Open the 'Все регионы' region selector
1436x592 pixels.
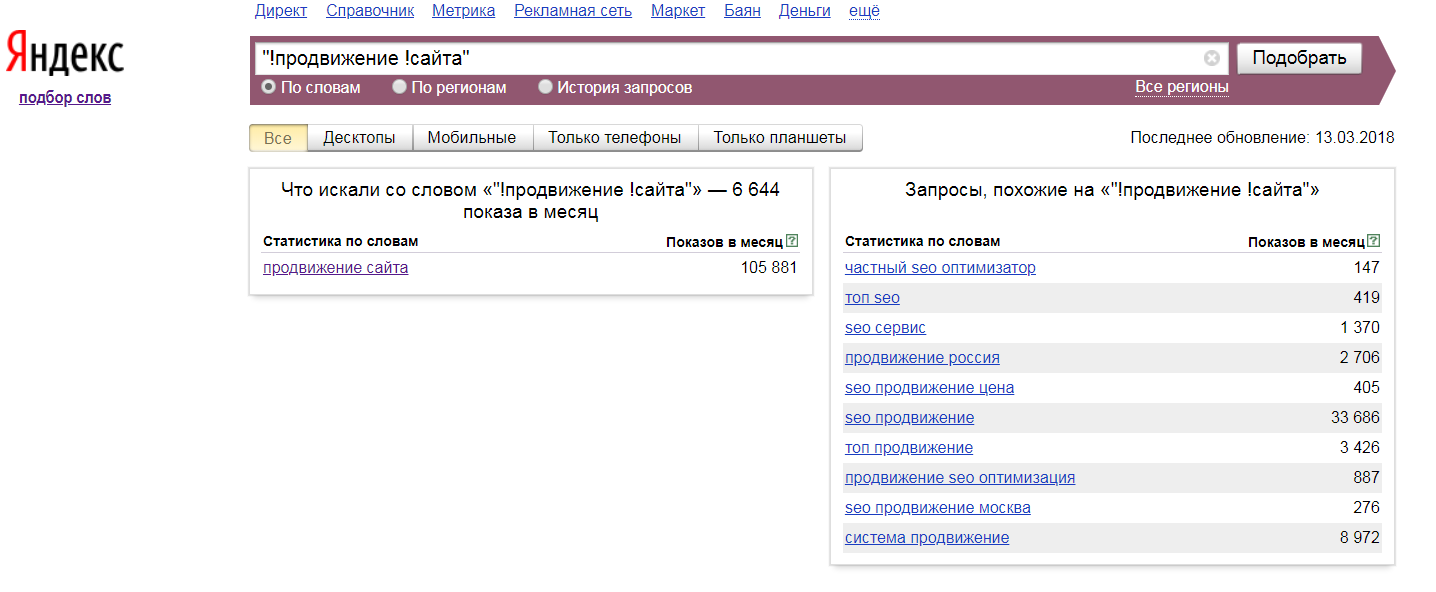tap(1181, 87)
